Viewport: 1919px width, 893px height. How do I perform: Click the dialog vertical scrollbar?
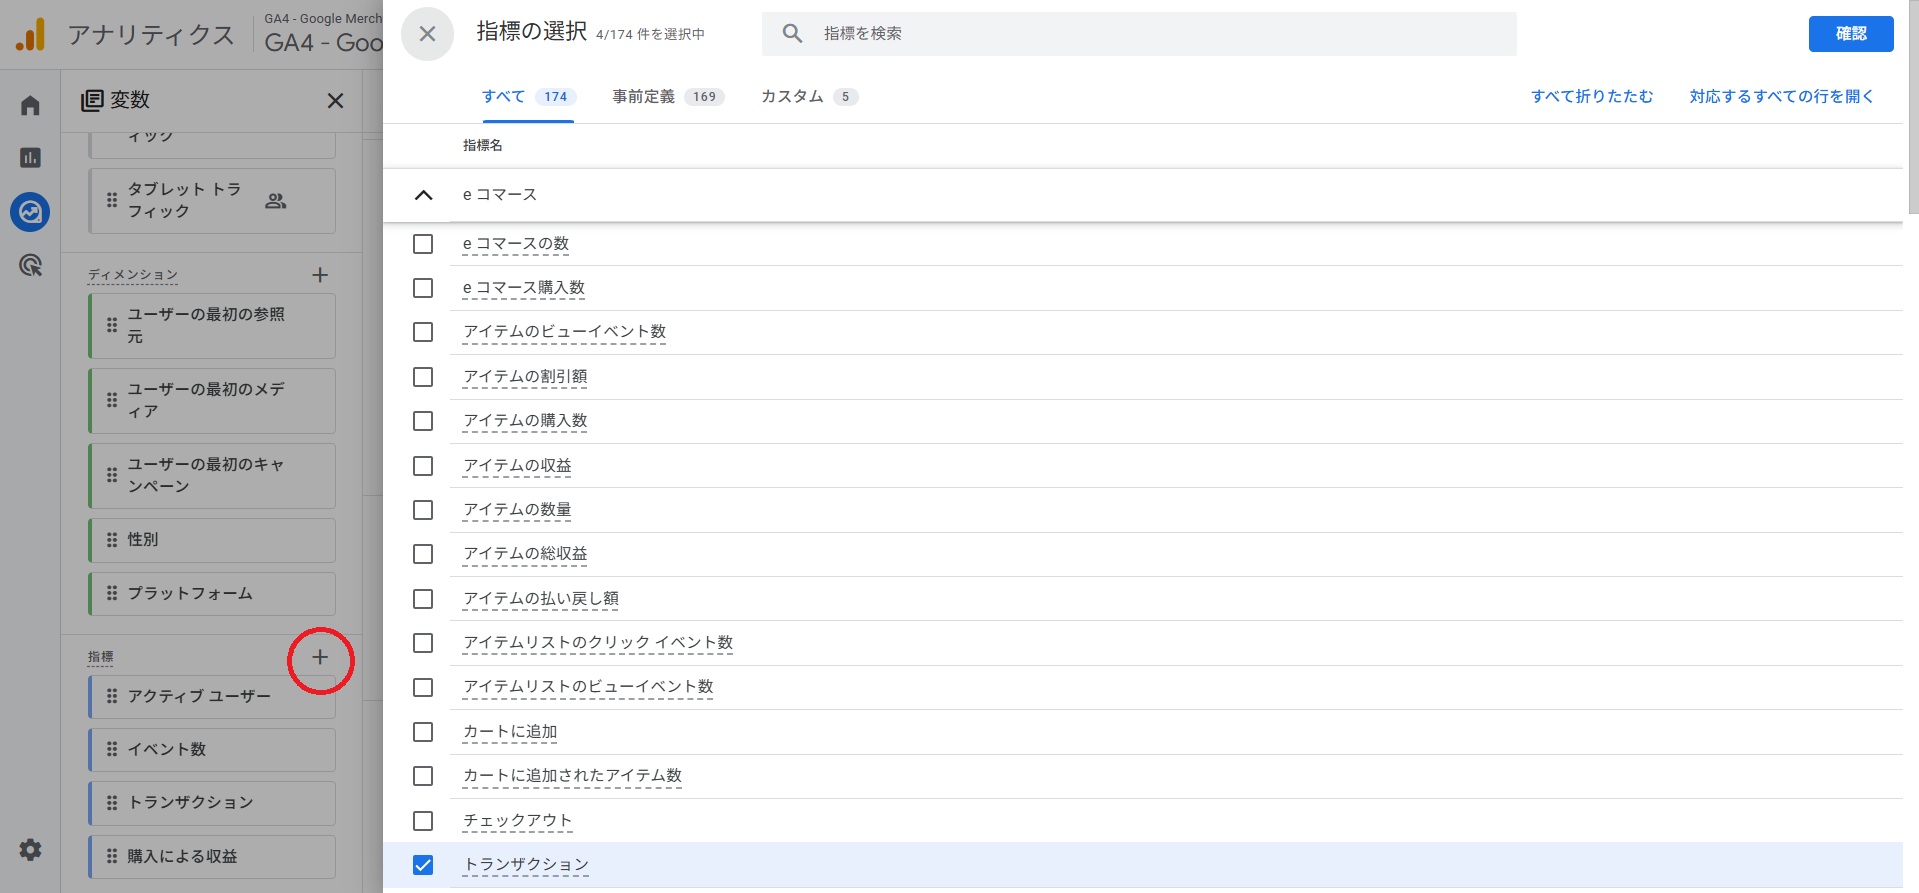1913,107
